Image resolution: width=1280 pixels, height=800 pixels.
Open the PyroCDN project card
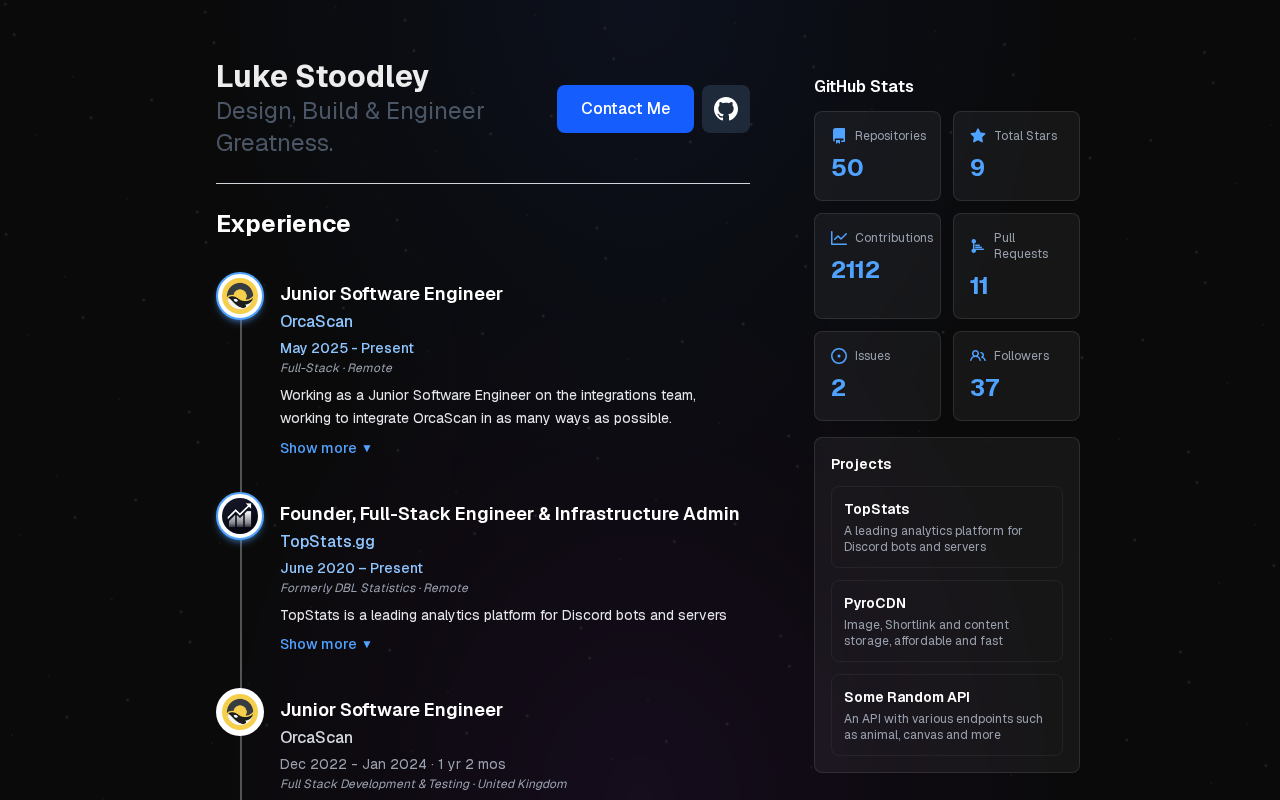(946, 621)
